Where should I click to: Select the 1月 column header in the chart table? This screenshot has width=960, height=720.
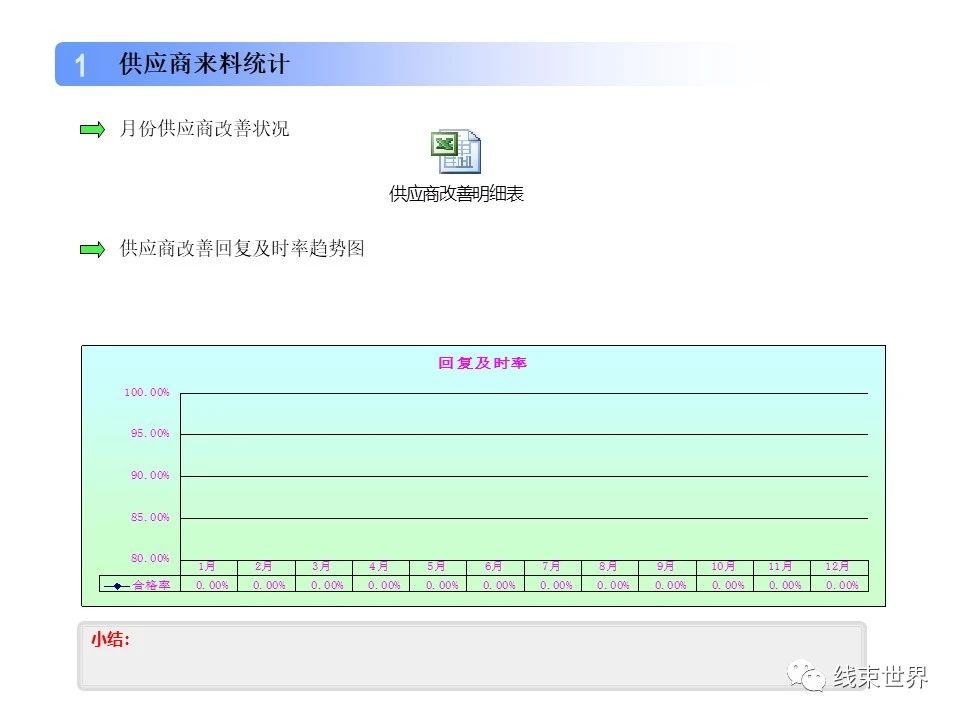208,566
